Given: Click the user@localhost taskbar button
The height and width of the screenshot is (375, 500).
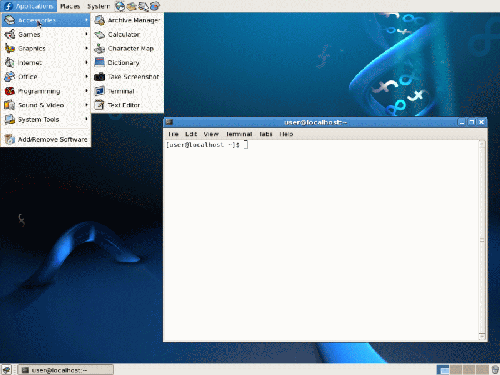Looking at the screenshot, I should click(x=65, y=370).
